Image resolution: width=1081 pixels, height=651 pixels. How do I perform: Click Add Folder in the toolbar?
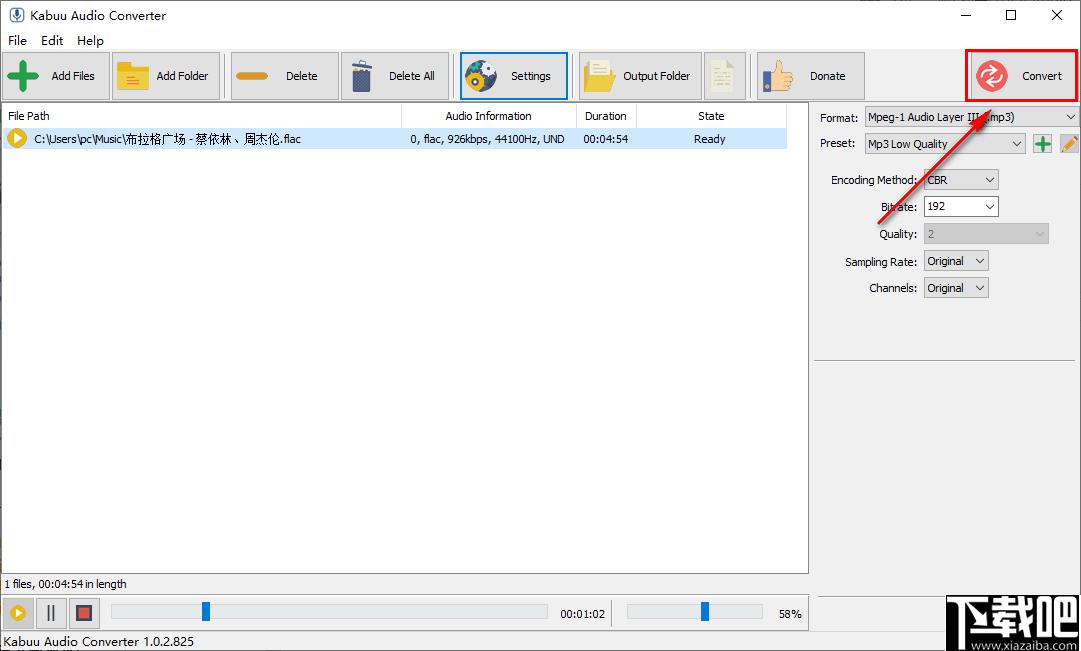[166, 76]
